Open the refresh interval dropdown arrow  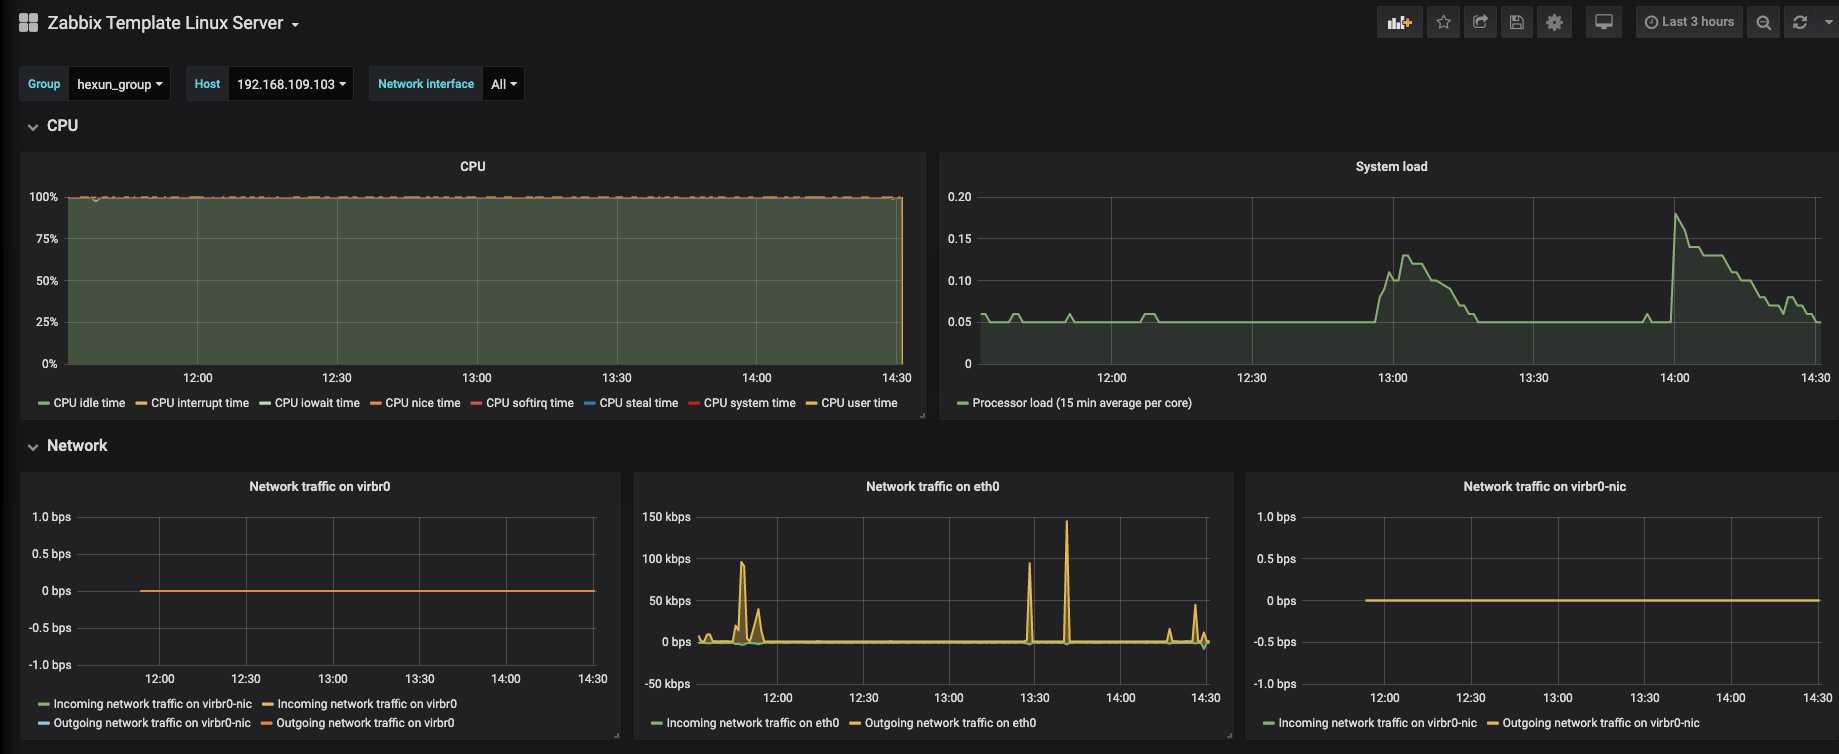[x=1828, y=22]
